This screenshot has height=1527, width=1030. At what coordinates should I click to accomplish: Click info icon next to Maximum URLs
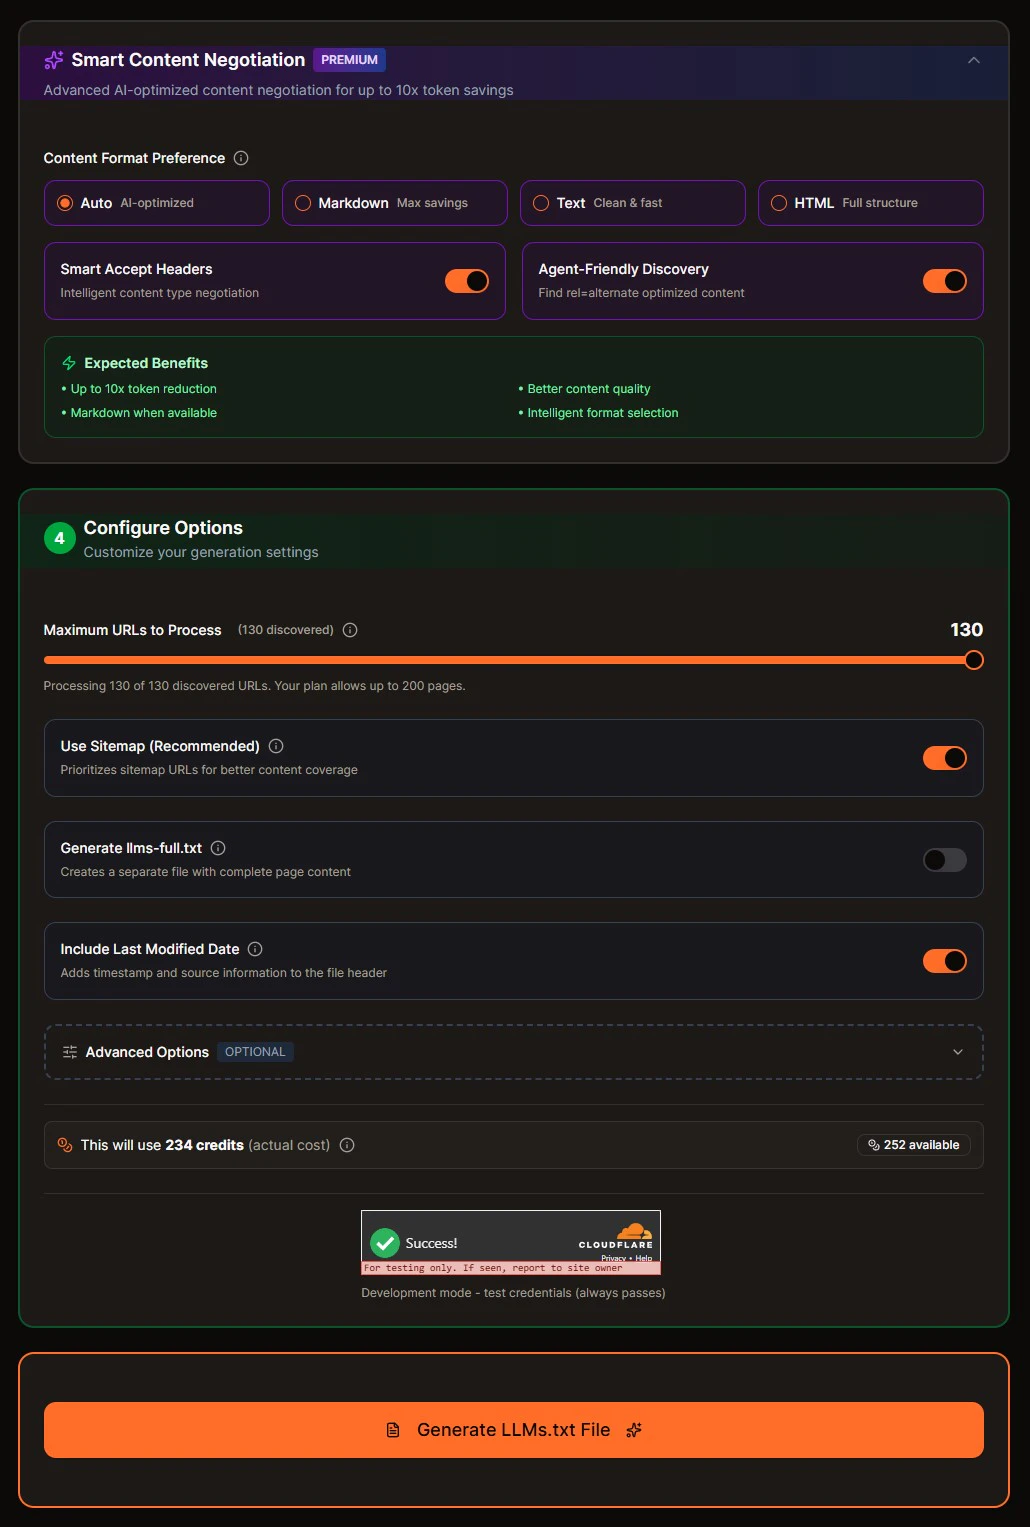[350, 630]
